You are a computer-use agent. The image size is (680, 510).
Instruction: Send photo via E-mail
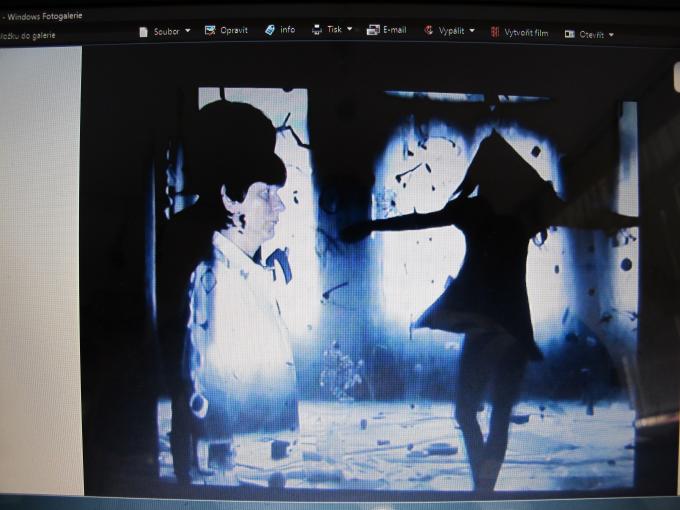[395, 30]
